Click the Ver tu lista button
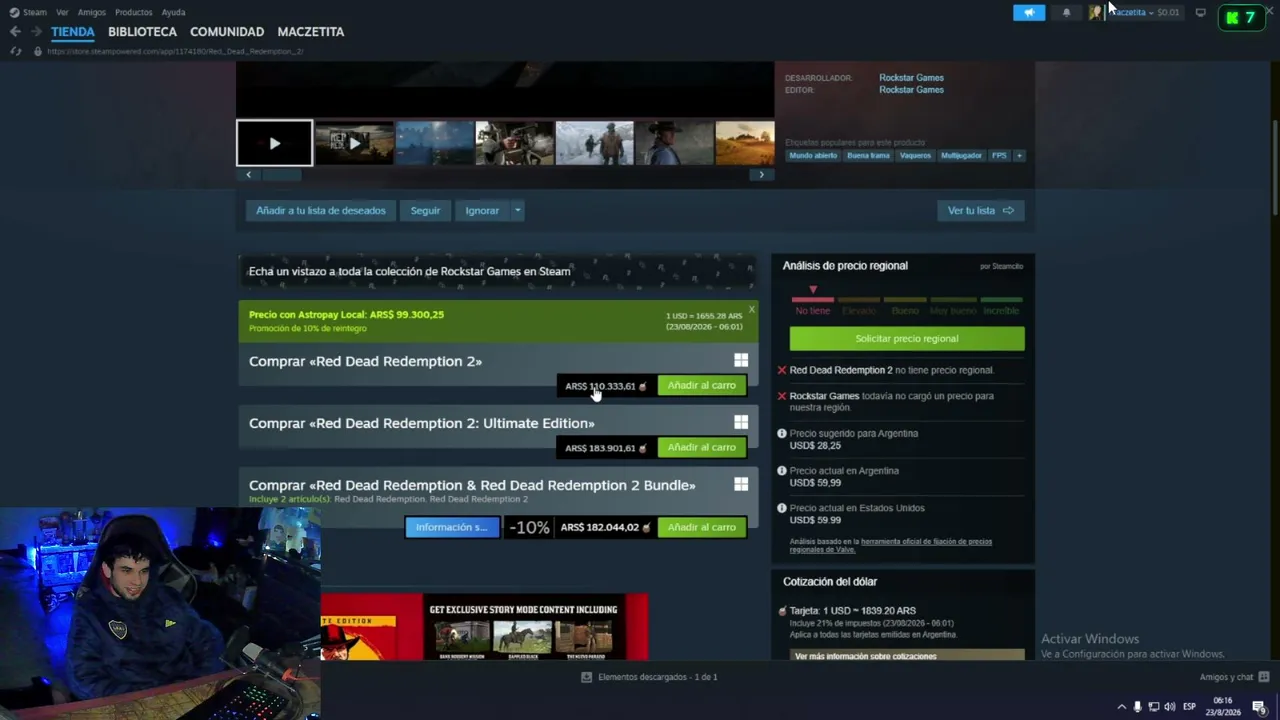This screenshot has height=720, width=1280. [980, 211]
